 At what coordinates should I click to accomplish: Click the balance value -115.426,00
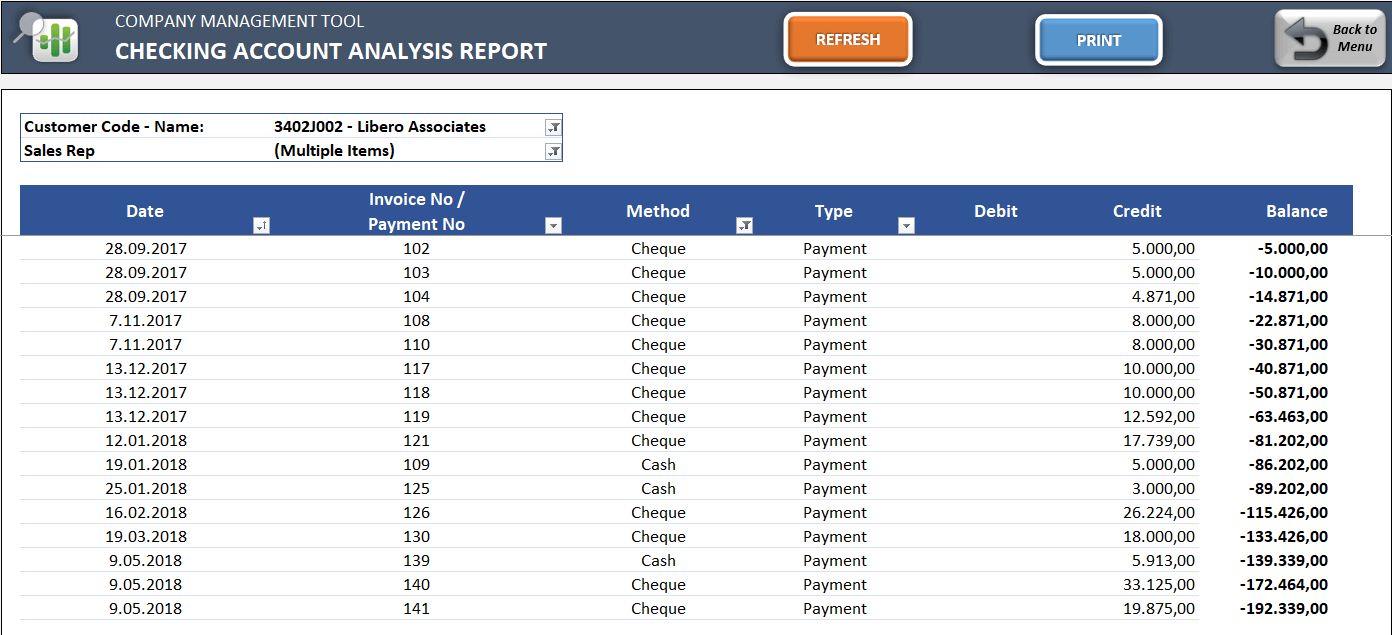click(1284, 513)
